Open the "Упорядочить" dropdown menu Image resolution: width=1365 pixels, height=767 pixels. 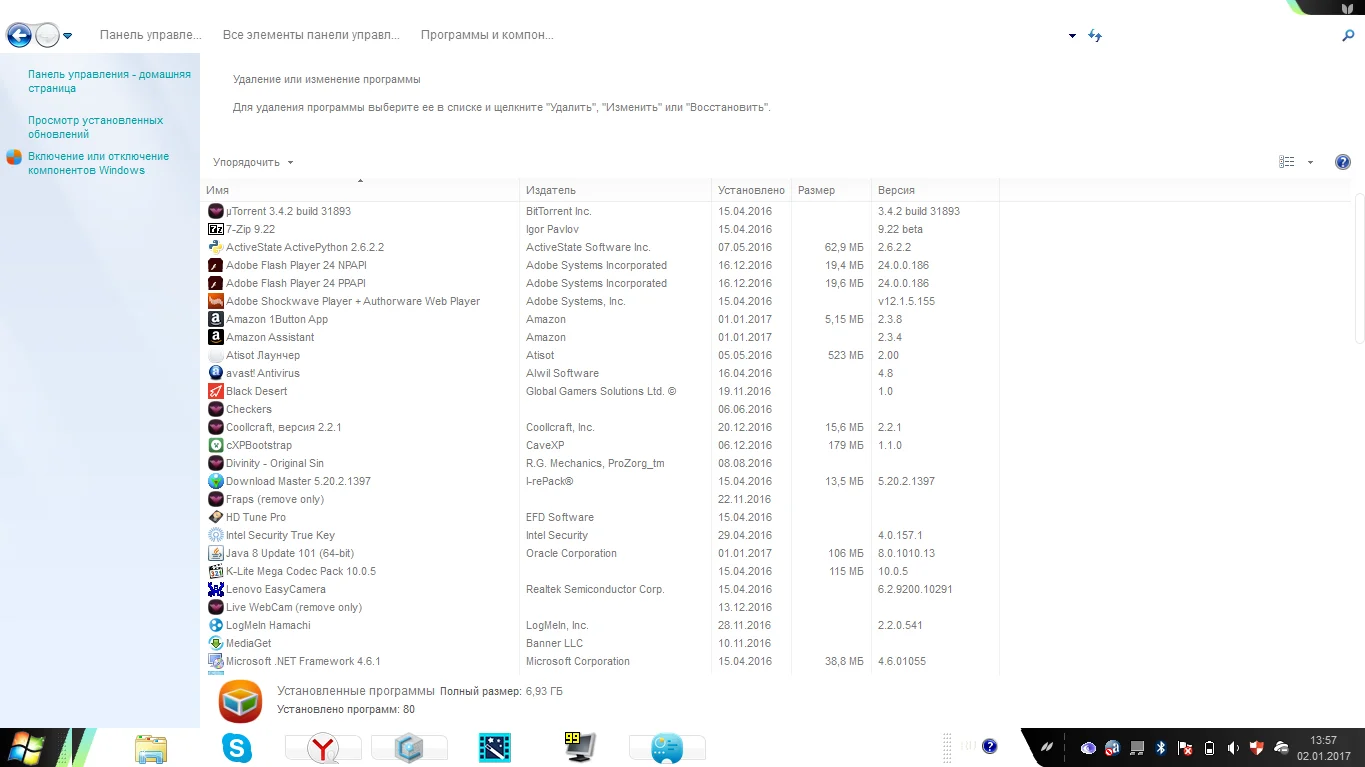pyautogui.click(x=253, y=162)
